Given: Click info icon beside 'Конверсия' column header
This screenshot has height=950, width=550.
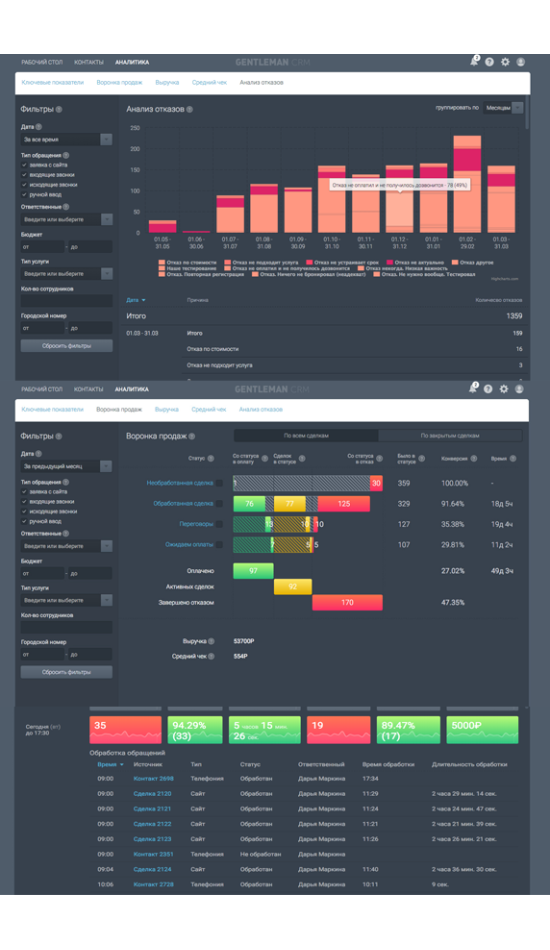Looking at the screenshot, I should 474,459.
